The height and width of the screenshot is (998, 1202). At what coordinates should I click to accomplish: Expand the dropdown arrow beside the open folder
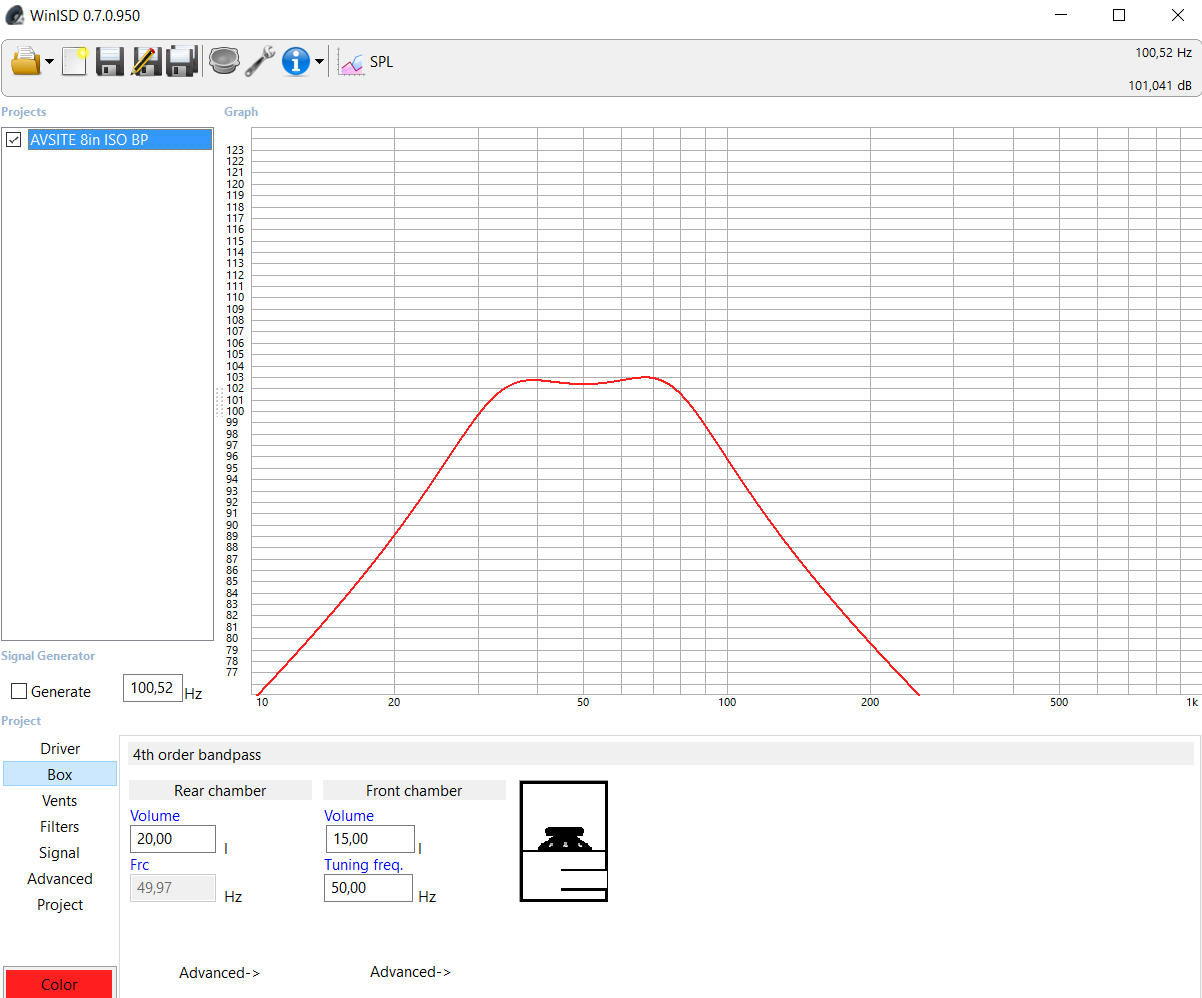[49, 63]
